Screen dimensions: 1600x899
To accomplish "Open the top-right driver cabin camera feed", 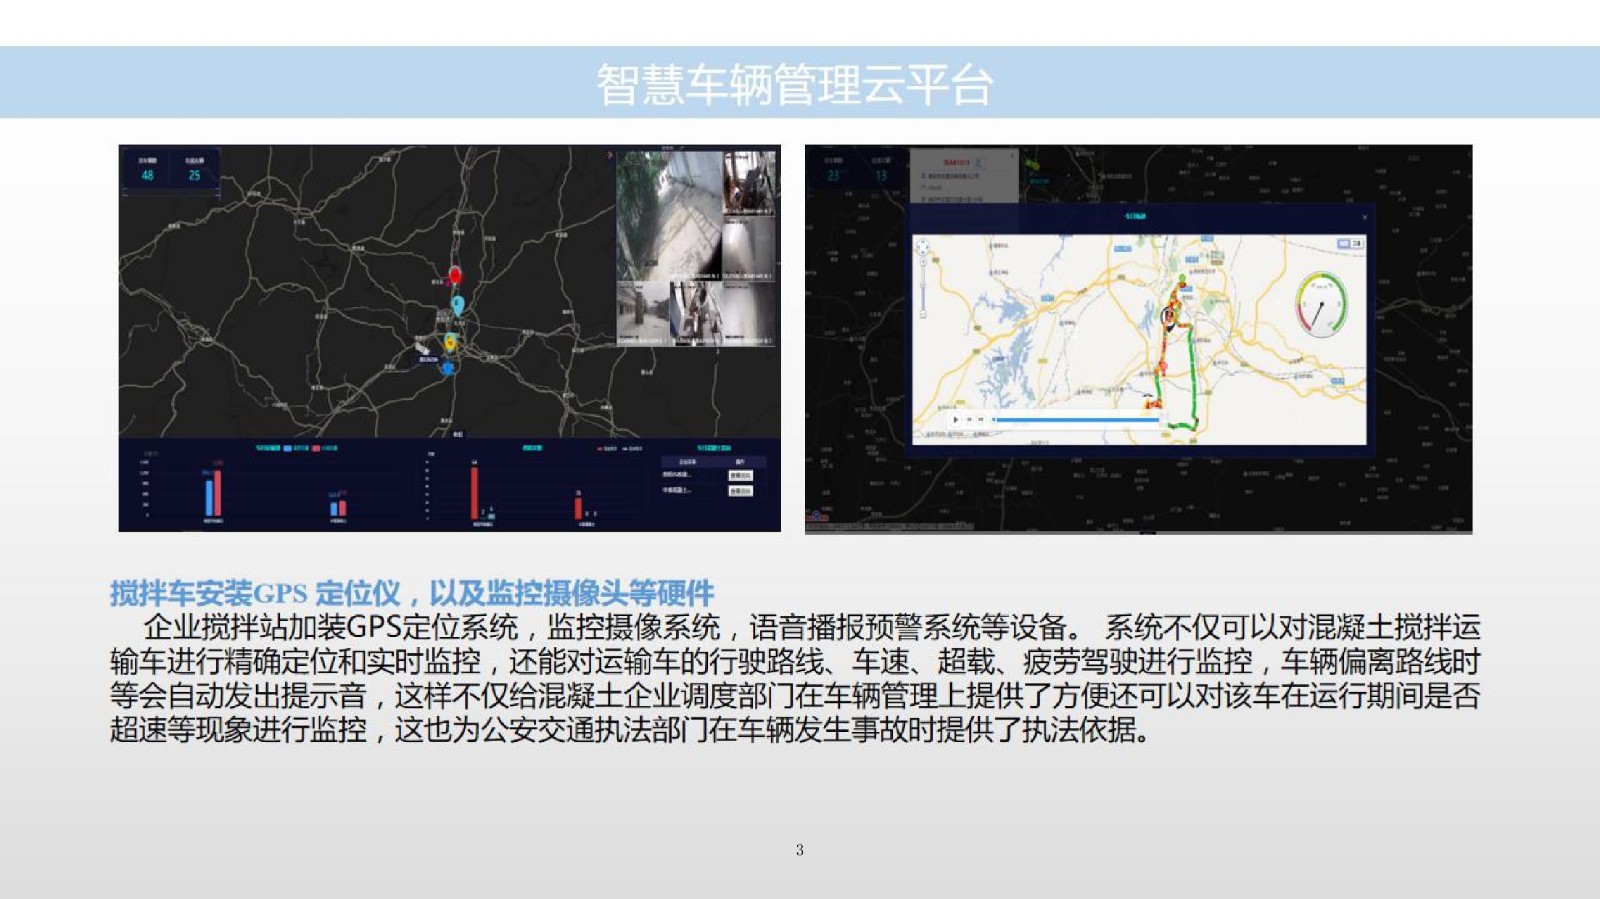I will 749,183.
